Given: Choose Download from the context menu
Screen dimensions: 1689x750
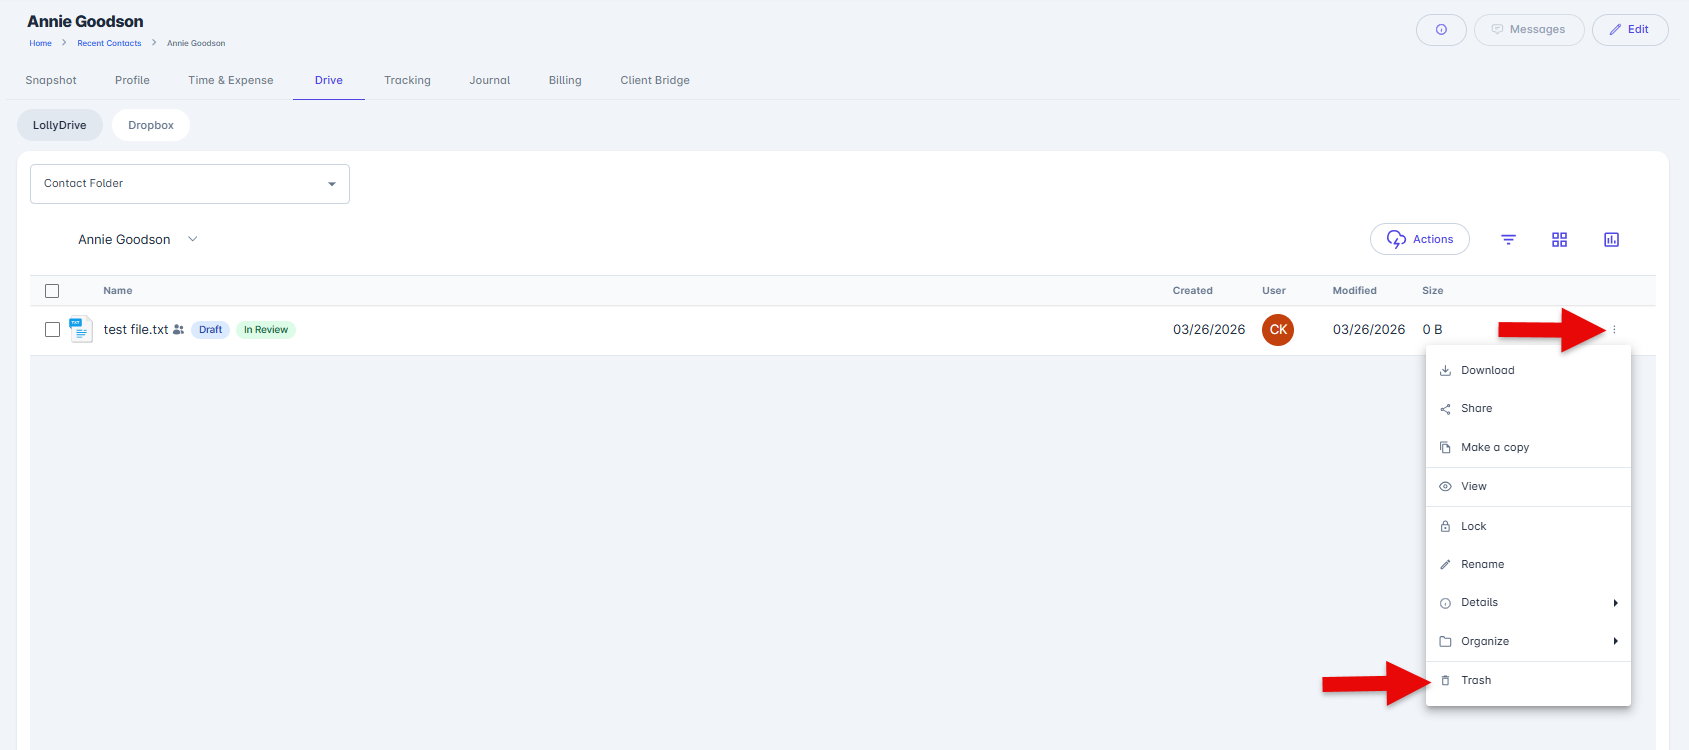Looking at the screenshot, I should pyautogui.click(x=1528, y=370).
